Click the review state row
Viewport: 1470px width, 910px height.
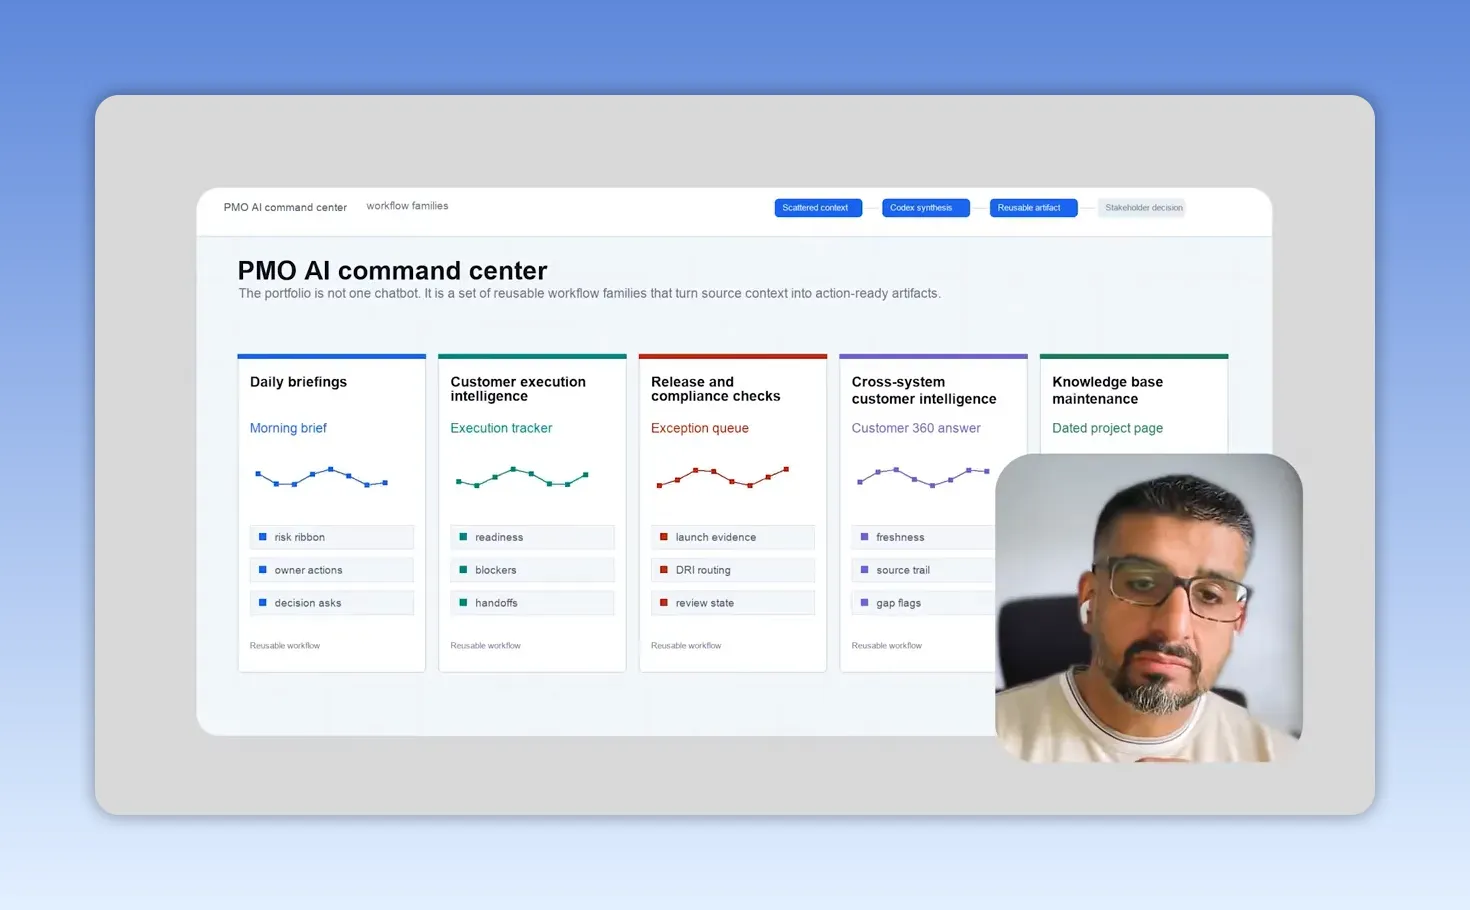click(x=732, y=603)
